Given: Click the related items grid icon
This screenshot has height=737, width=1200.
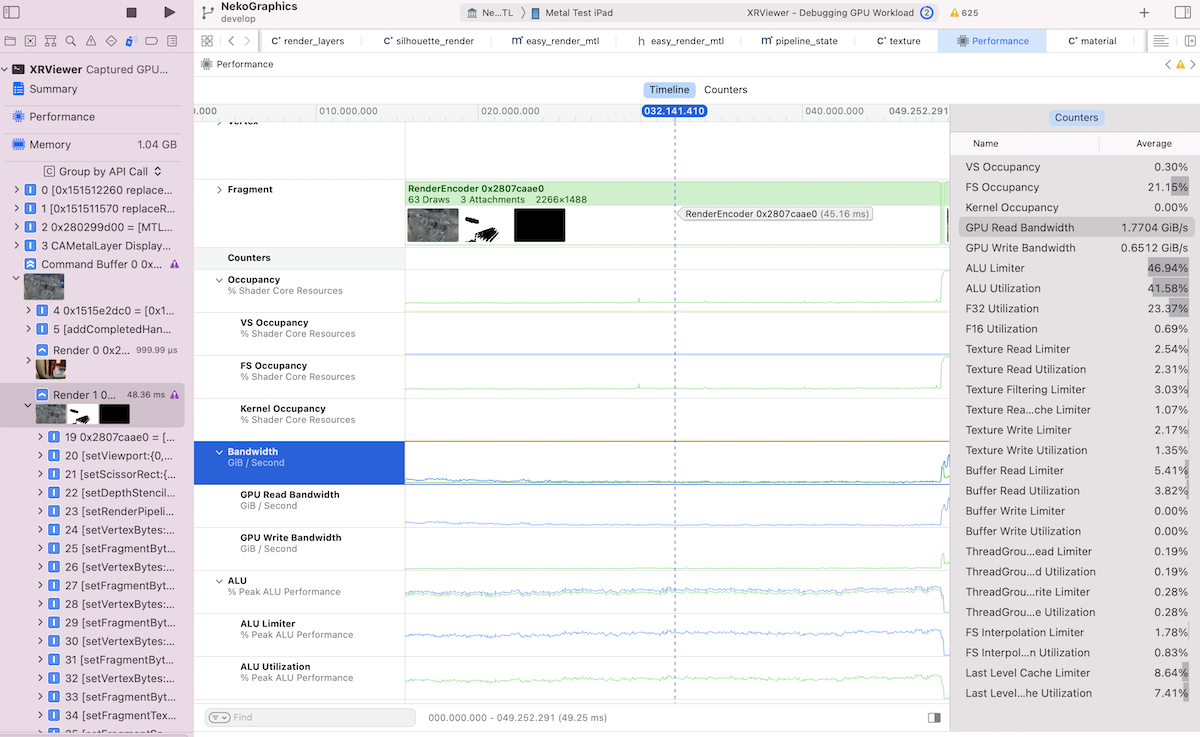Looking at the screenshot, I should pyautogui.click(x=207, y=41).
